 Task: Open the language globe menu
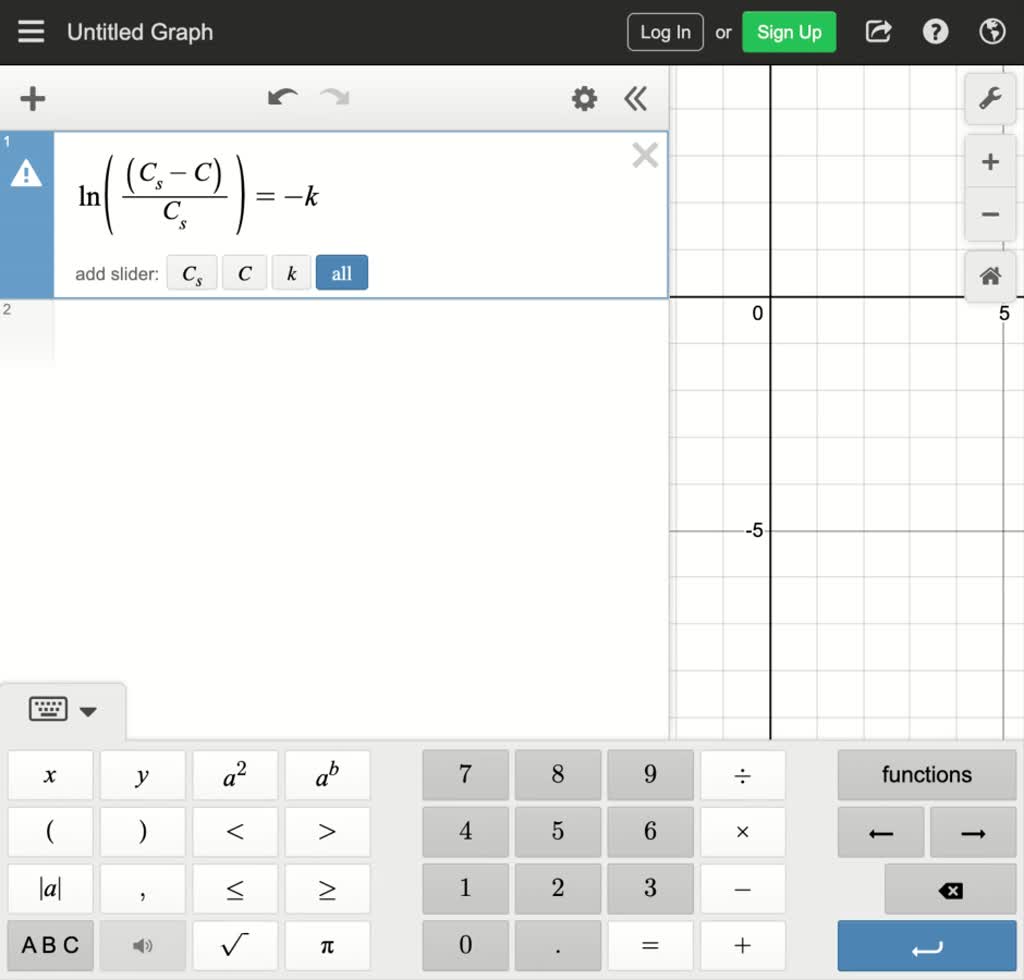tap(992, 32)
